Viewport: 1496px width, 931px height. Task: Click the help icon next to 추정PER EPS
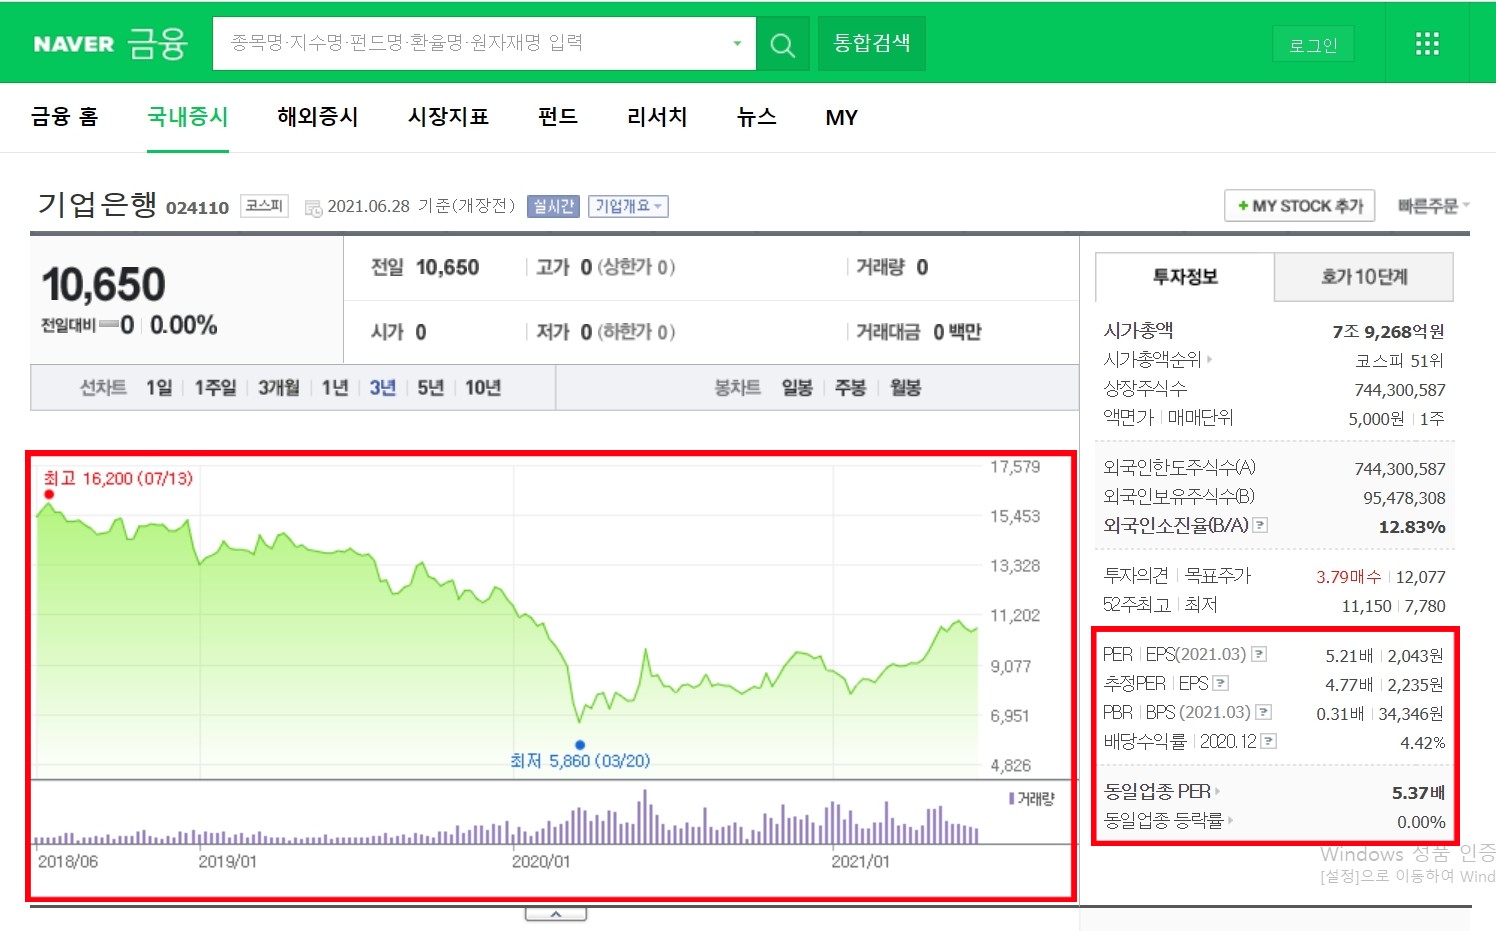(1220, 683)
